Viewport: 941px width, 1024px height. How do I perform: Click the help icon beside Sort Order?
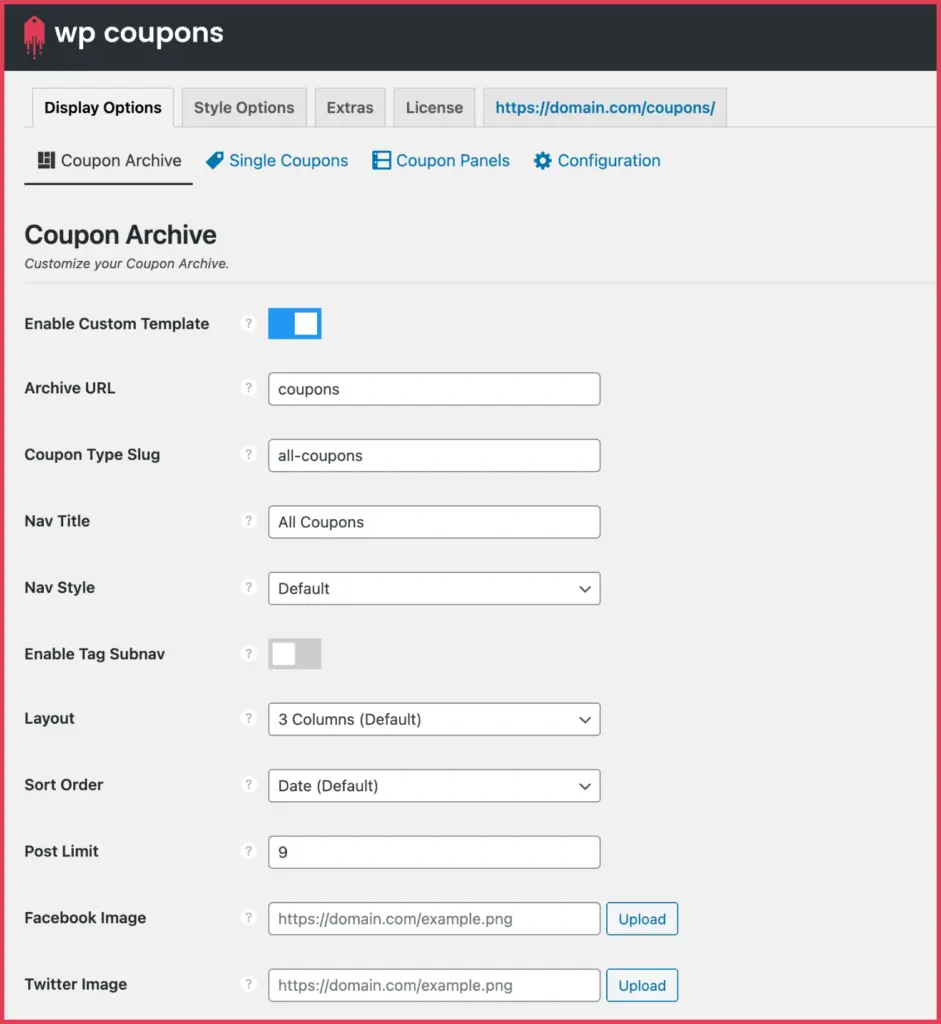coord(248,785)
